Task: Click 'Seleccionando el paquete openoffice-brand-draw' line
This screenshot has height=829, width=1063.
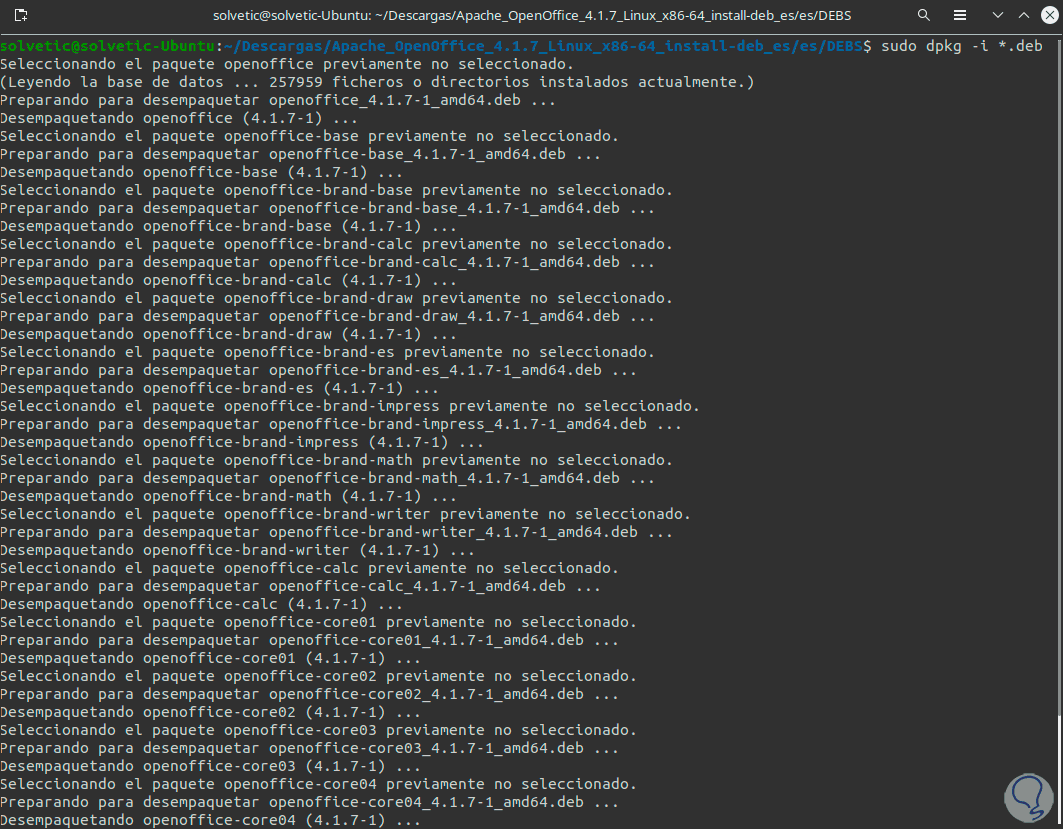Action: (x=336, y=298)
